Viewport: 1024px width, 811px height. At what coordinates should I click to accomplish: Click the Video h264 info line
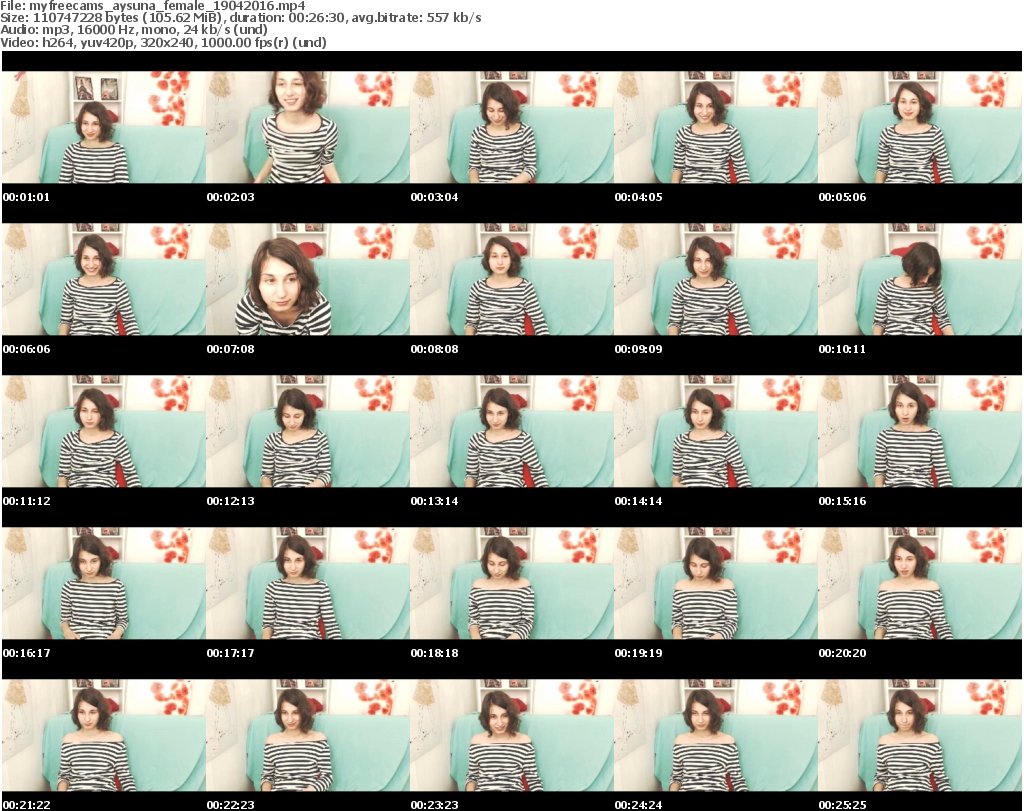163,42
